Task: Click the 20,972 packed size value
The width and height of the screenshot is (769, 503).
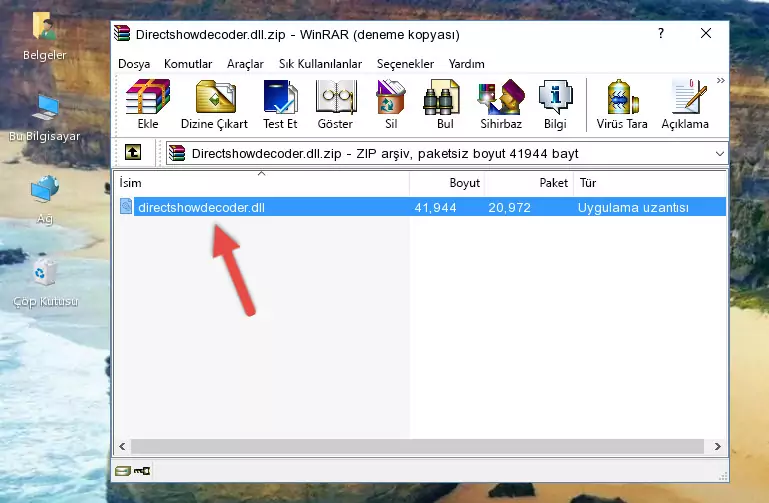Action: [510, 208]
